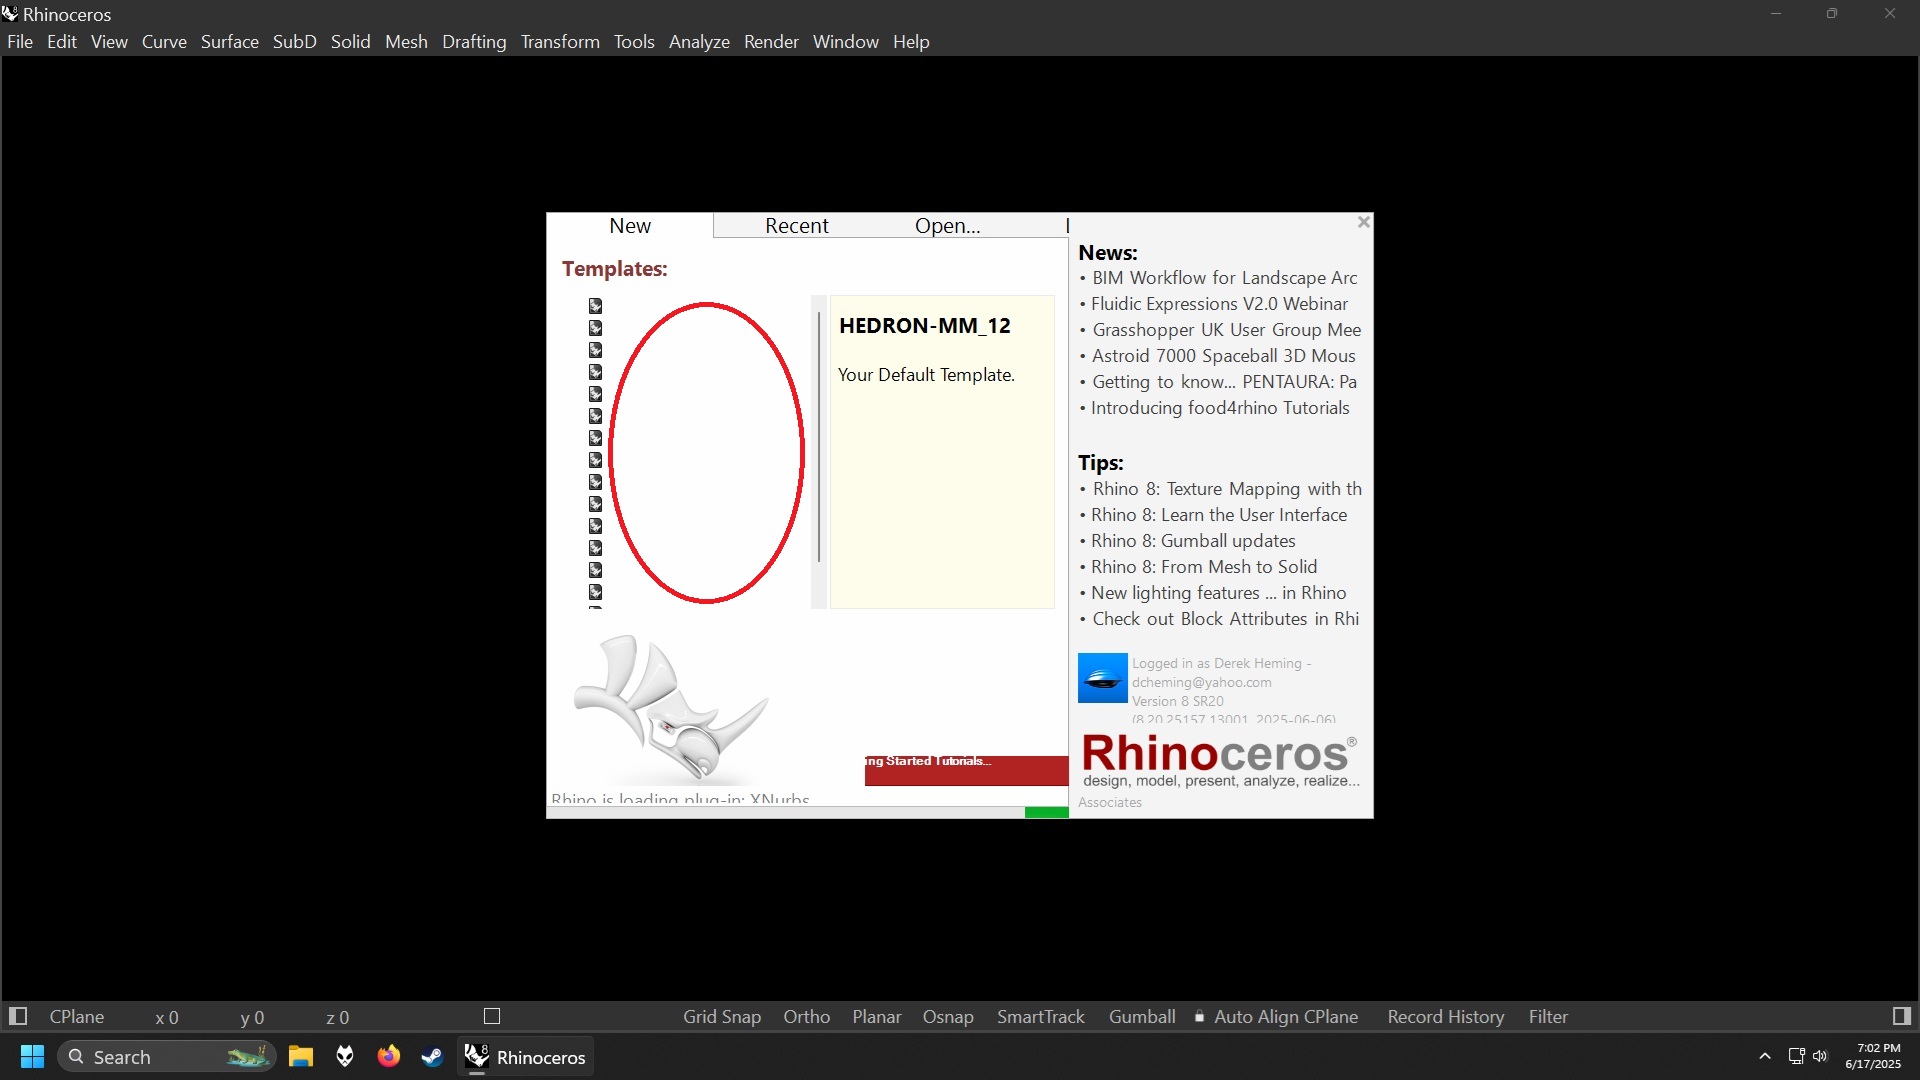Click the fox-head app icon in taskbar

(x=345, y=1057)
